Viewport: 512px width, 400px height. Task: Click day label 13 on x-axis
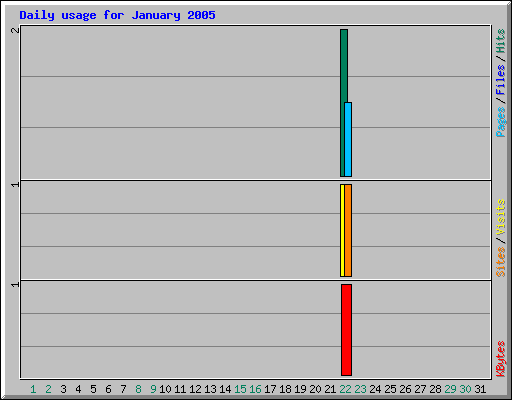tap(210, 389)
